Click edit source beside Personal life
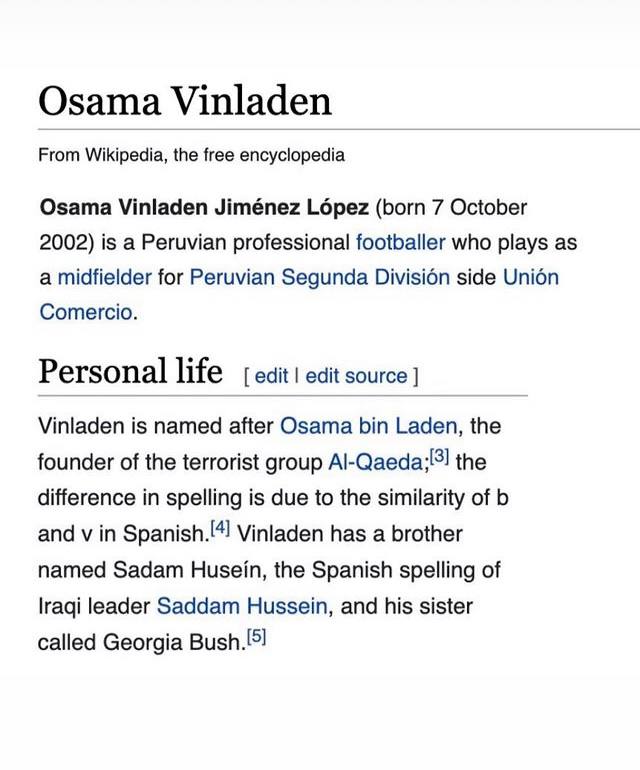 (356, 376)
